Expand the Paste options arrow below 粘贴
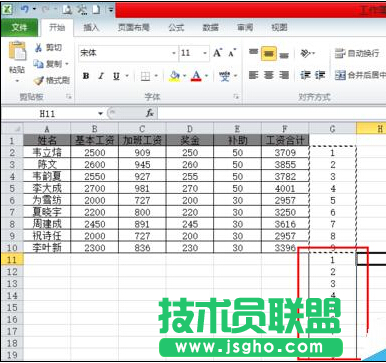The image size is (386, 363). [17, 81]
